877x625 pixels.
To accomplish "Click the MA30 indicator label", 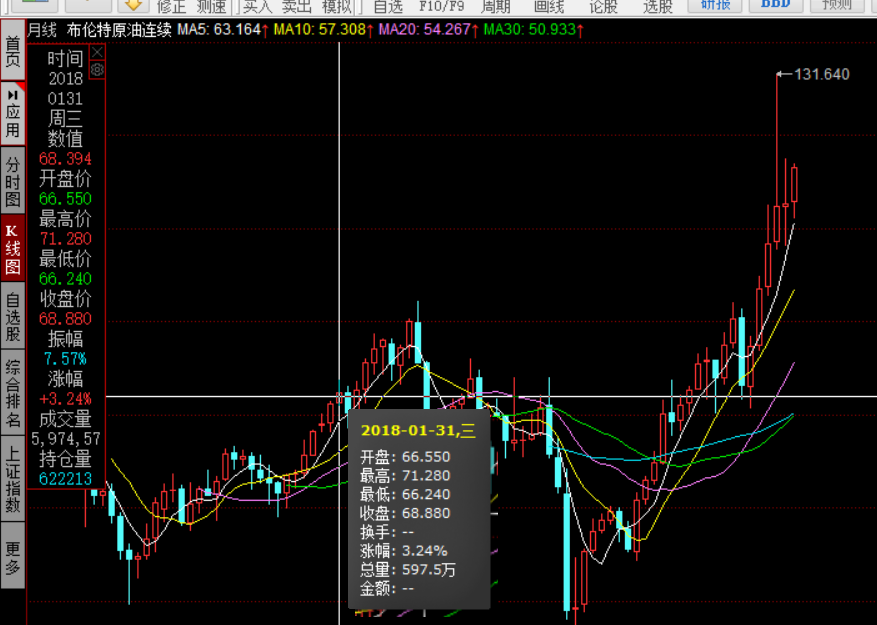I will tap(529, 29).
